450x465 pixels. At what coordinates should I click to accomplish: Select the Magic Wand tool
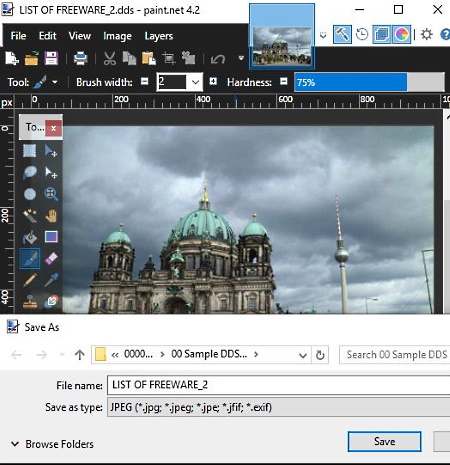coord(30,216)
